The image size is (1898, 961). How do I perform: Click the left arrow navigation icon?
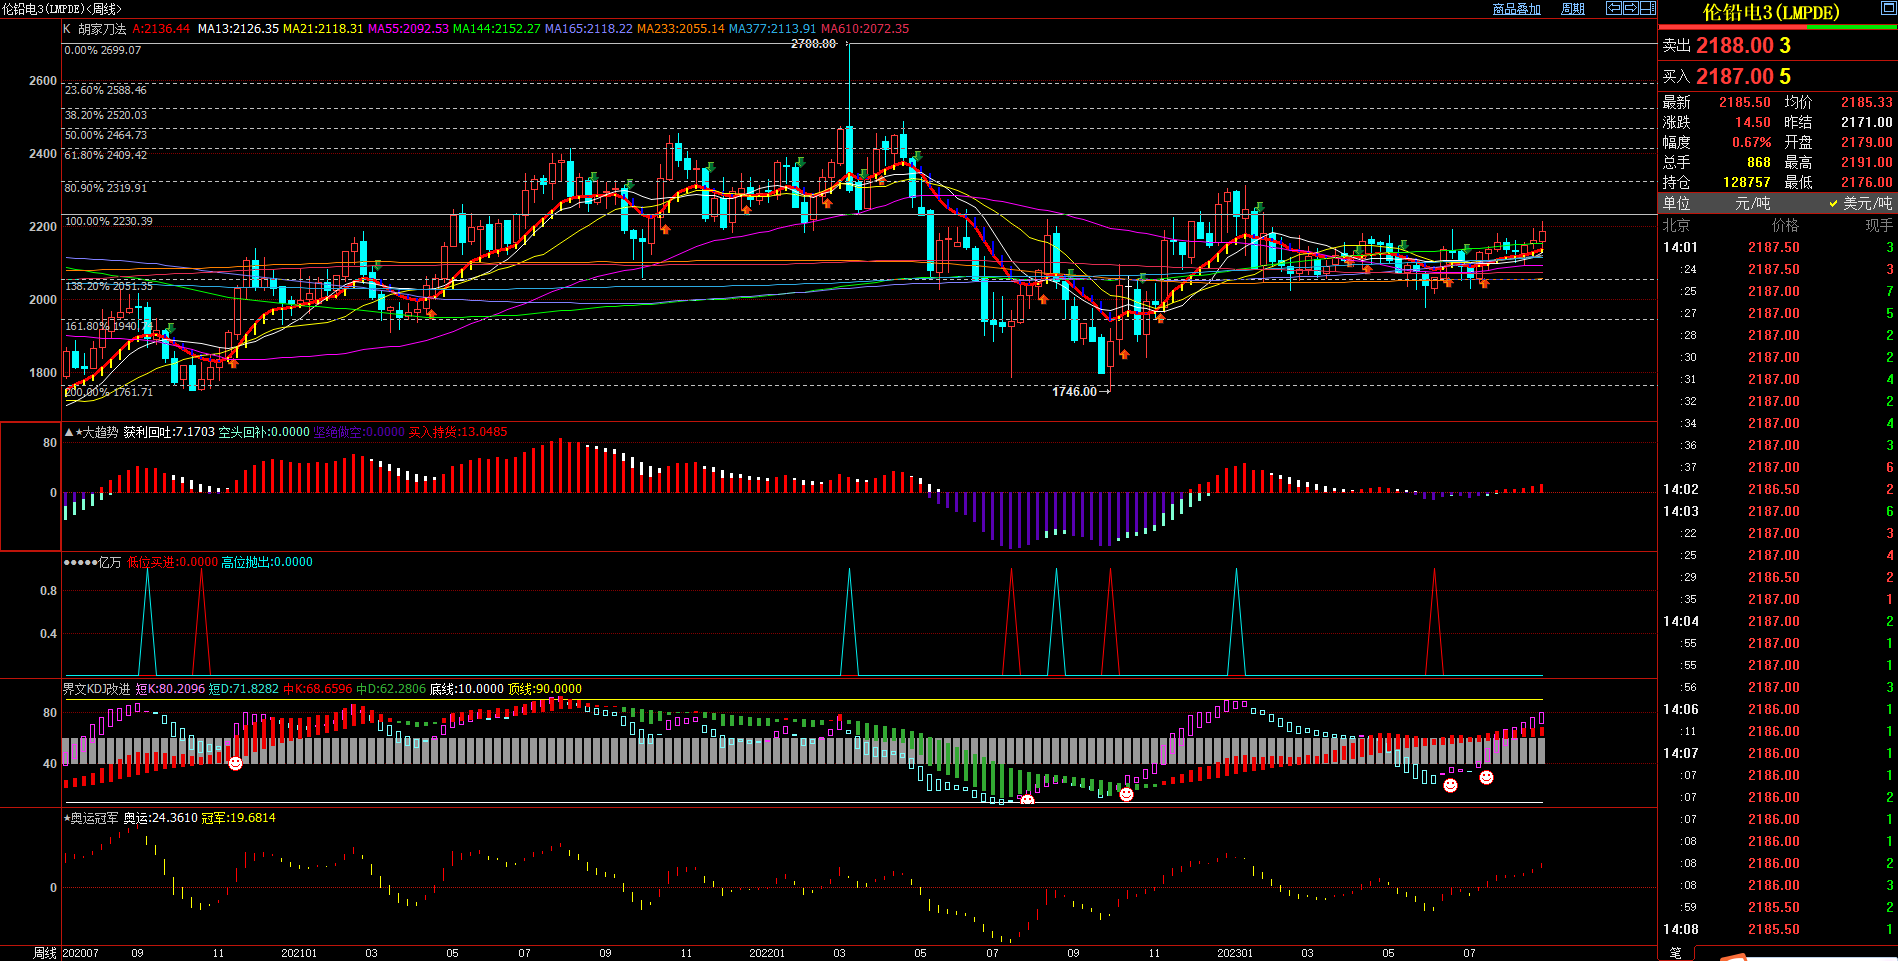coord(1613,8)
